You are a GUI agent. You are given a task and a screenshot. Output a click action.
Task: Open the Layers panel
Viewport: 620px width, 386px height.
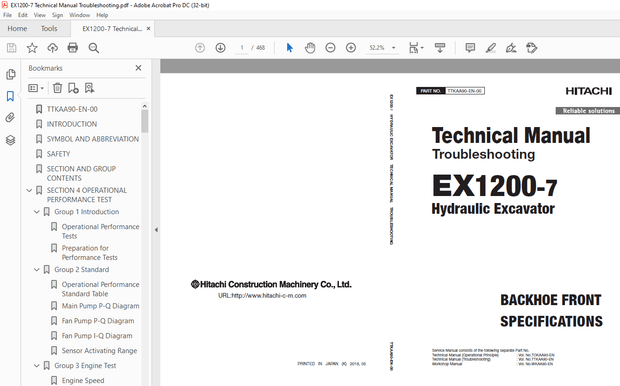pyautogui.click(x=11, y=140)
